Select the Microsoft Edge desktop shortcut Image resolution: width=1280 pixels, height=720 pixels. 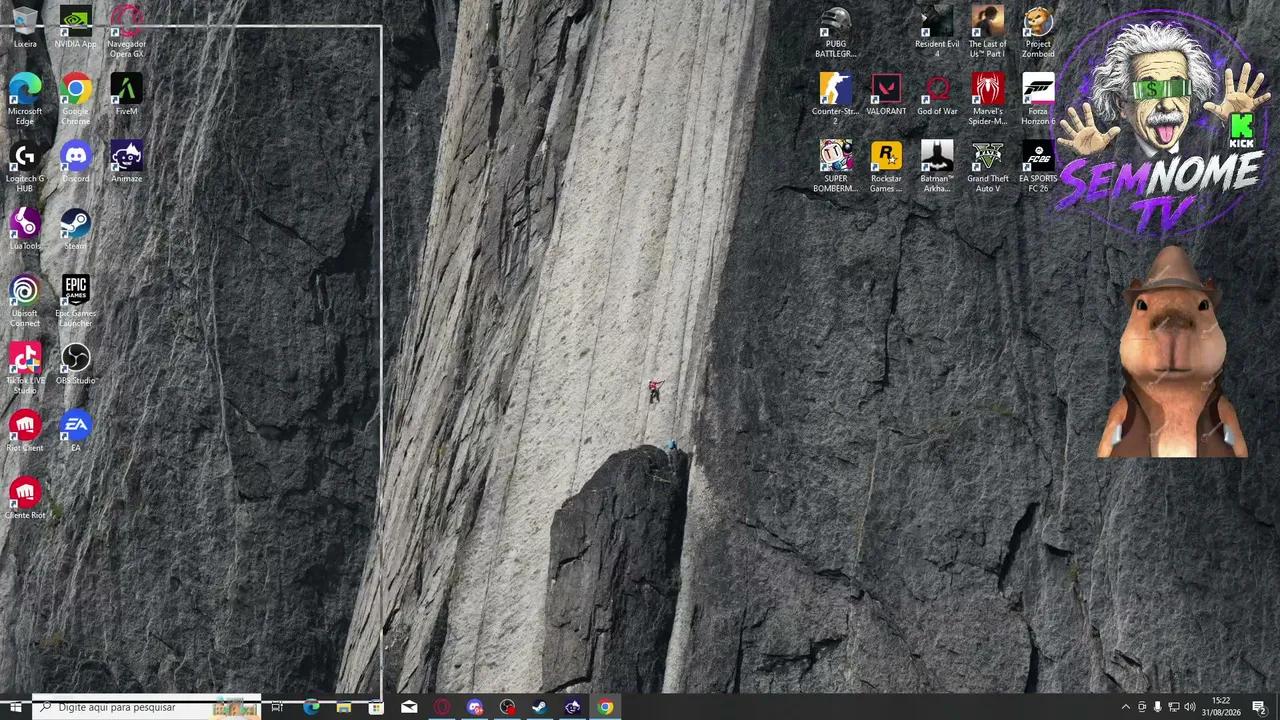[x=25, y=99]
